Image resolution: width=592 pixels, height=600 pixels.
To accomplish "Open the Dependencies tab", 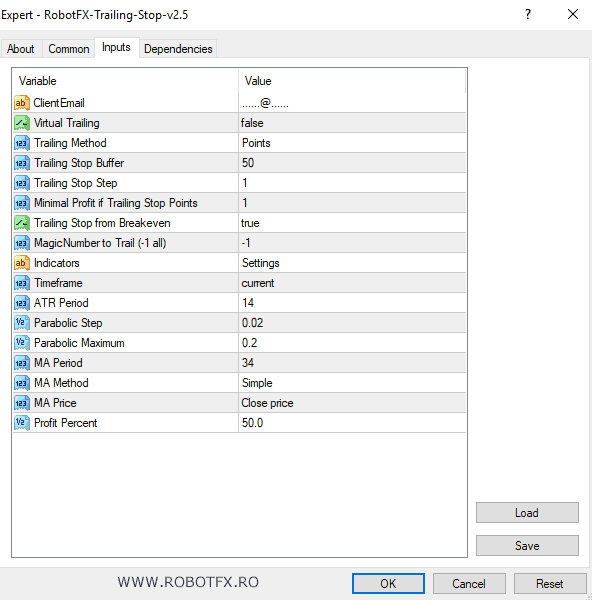I will click(x=178, y=49).
